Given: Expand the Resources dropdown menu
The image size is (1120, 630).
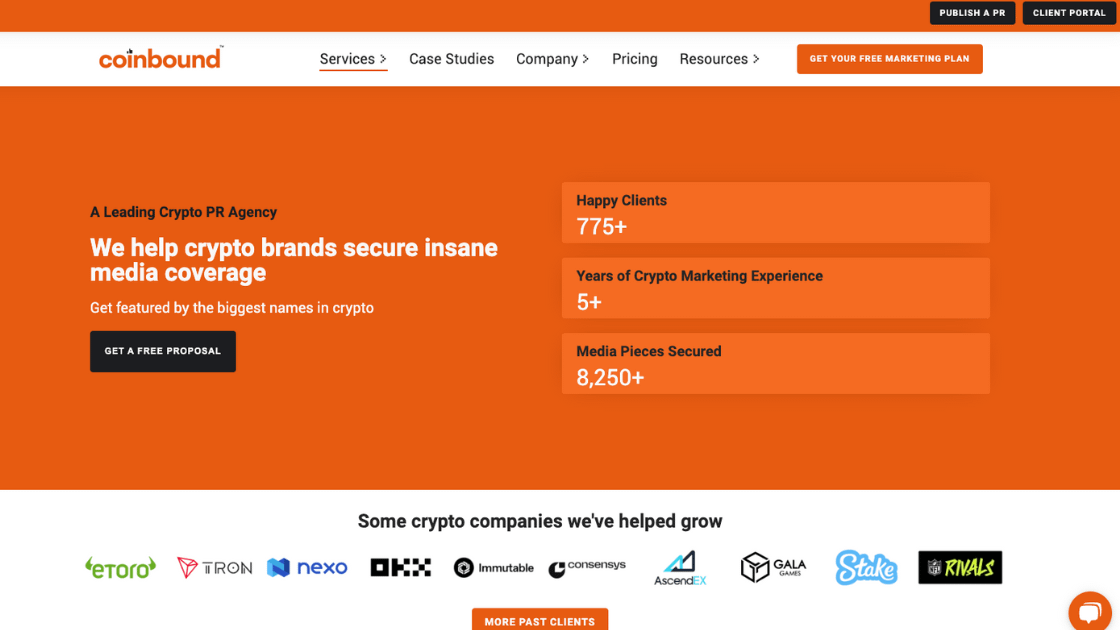Looking at the screenshot, I should pos(719,59).
